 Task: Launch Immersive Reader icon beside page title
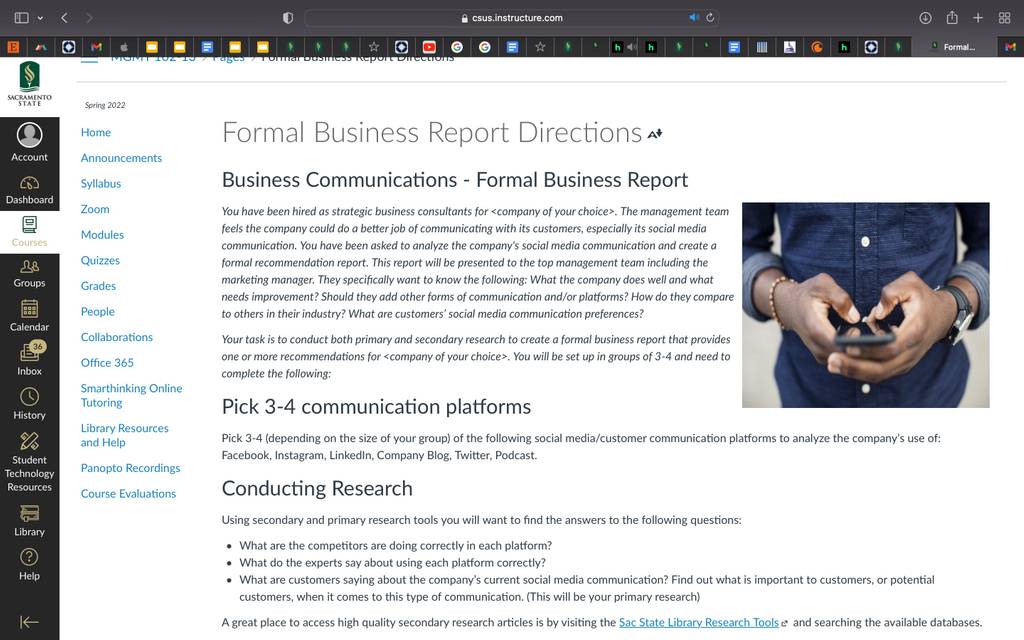pyautogui.click(x=655, y=134)
